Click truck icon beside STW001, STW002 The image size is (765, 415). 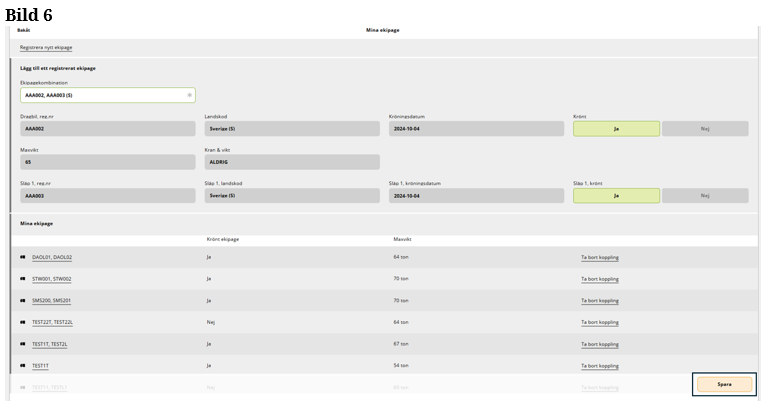[23, 279]
